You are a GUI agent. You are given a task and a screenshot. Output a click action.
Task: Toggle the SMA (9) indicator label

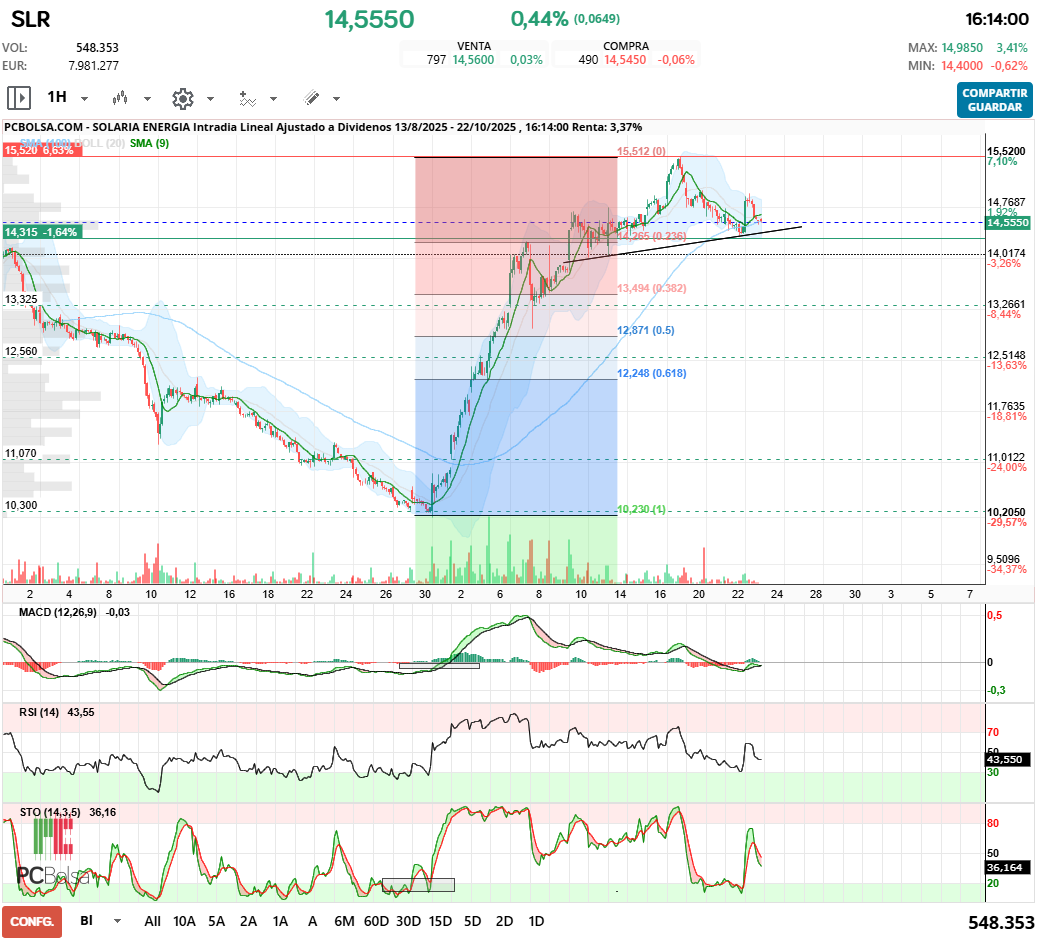point(150,143)
